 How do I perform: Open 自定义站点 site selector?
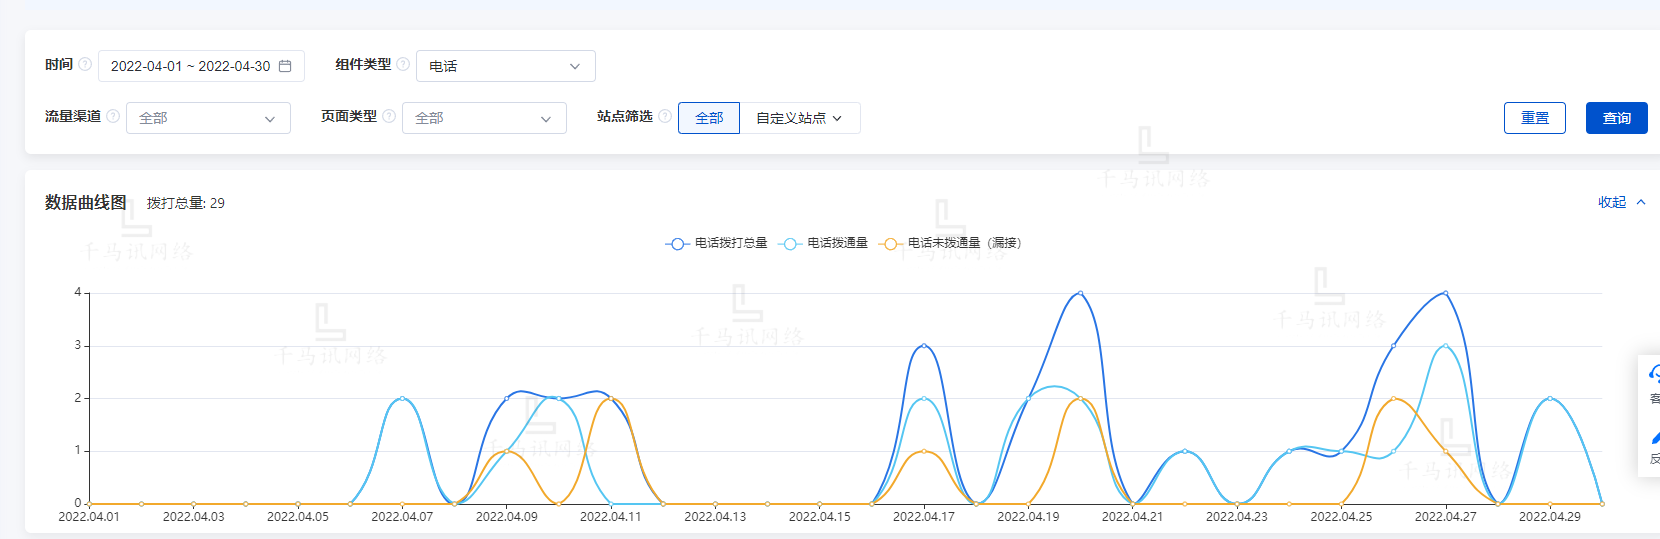799,118
